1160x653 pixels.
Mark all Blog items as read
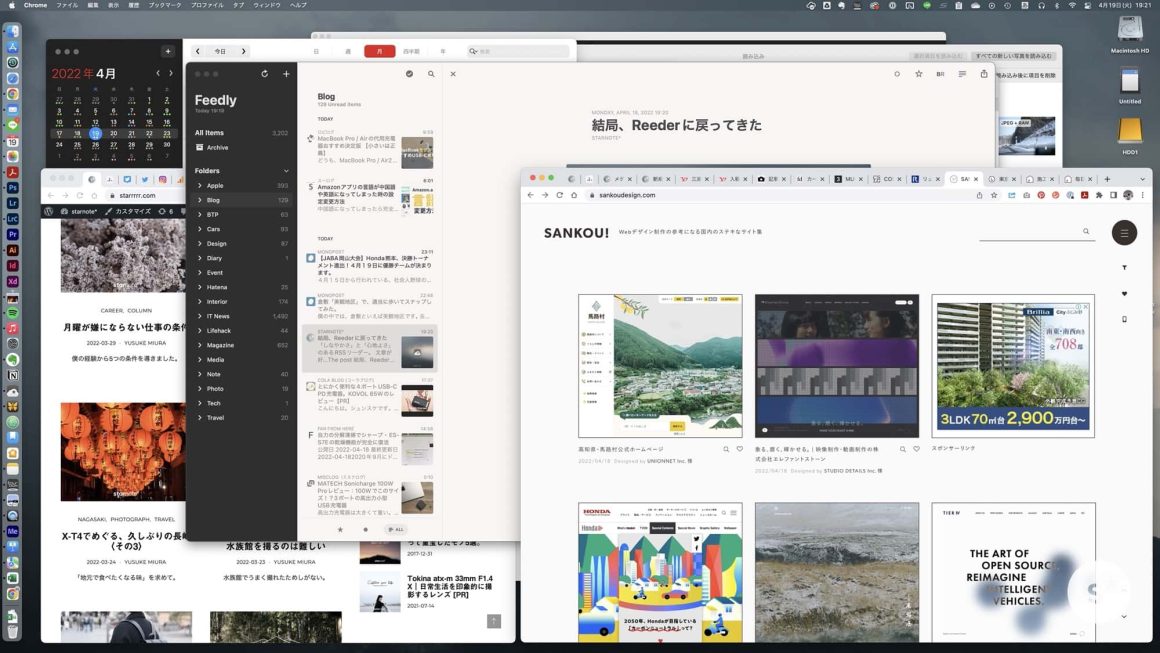tap(409, 74)
